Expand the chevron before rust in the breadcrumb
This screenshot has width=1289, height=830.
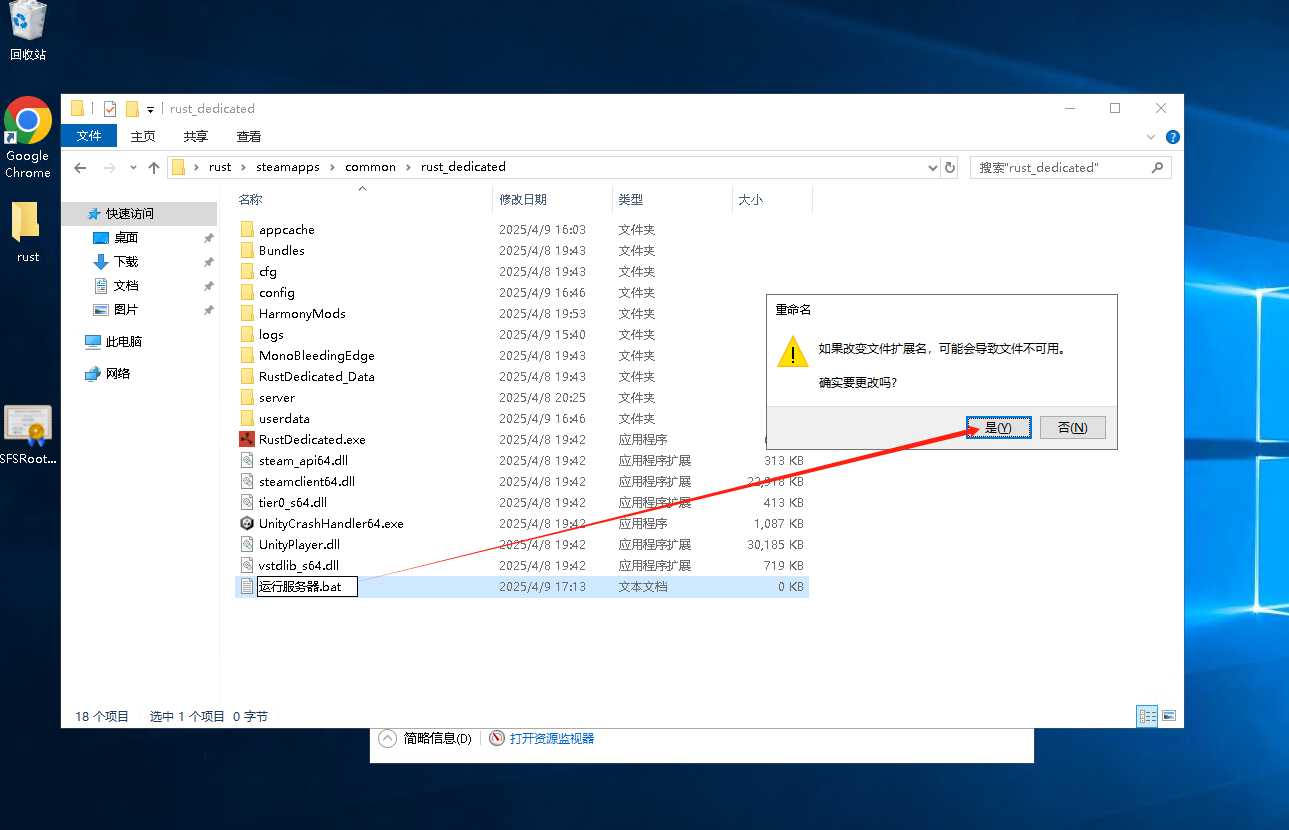point(197,167)
